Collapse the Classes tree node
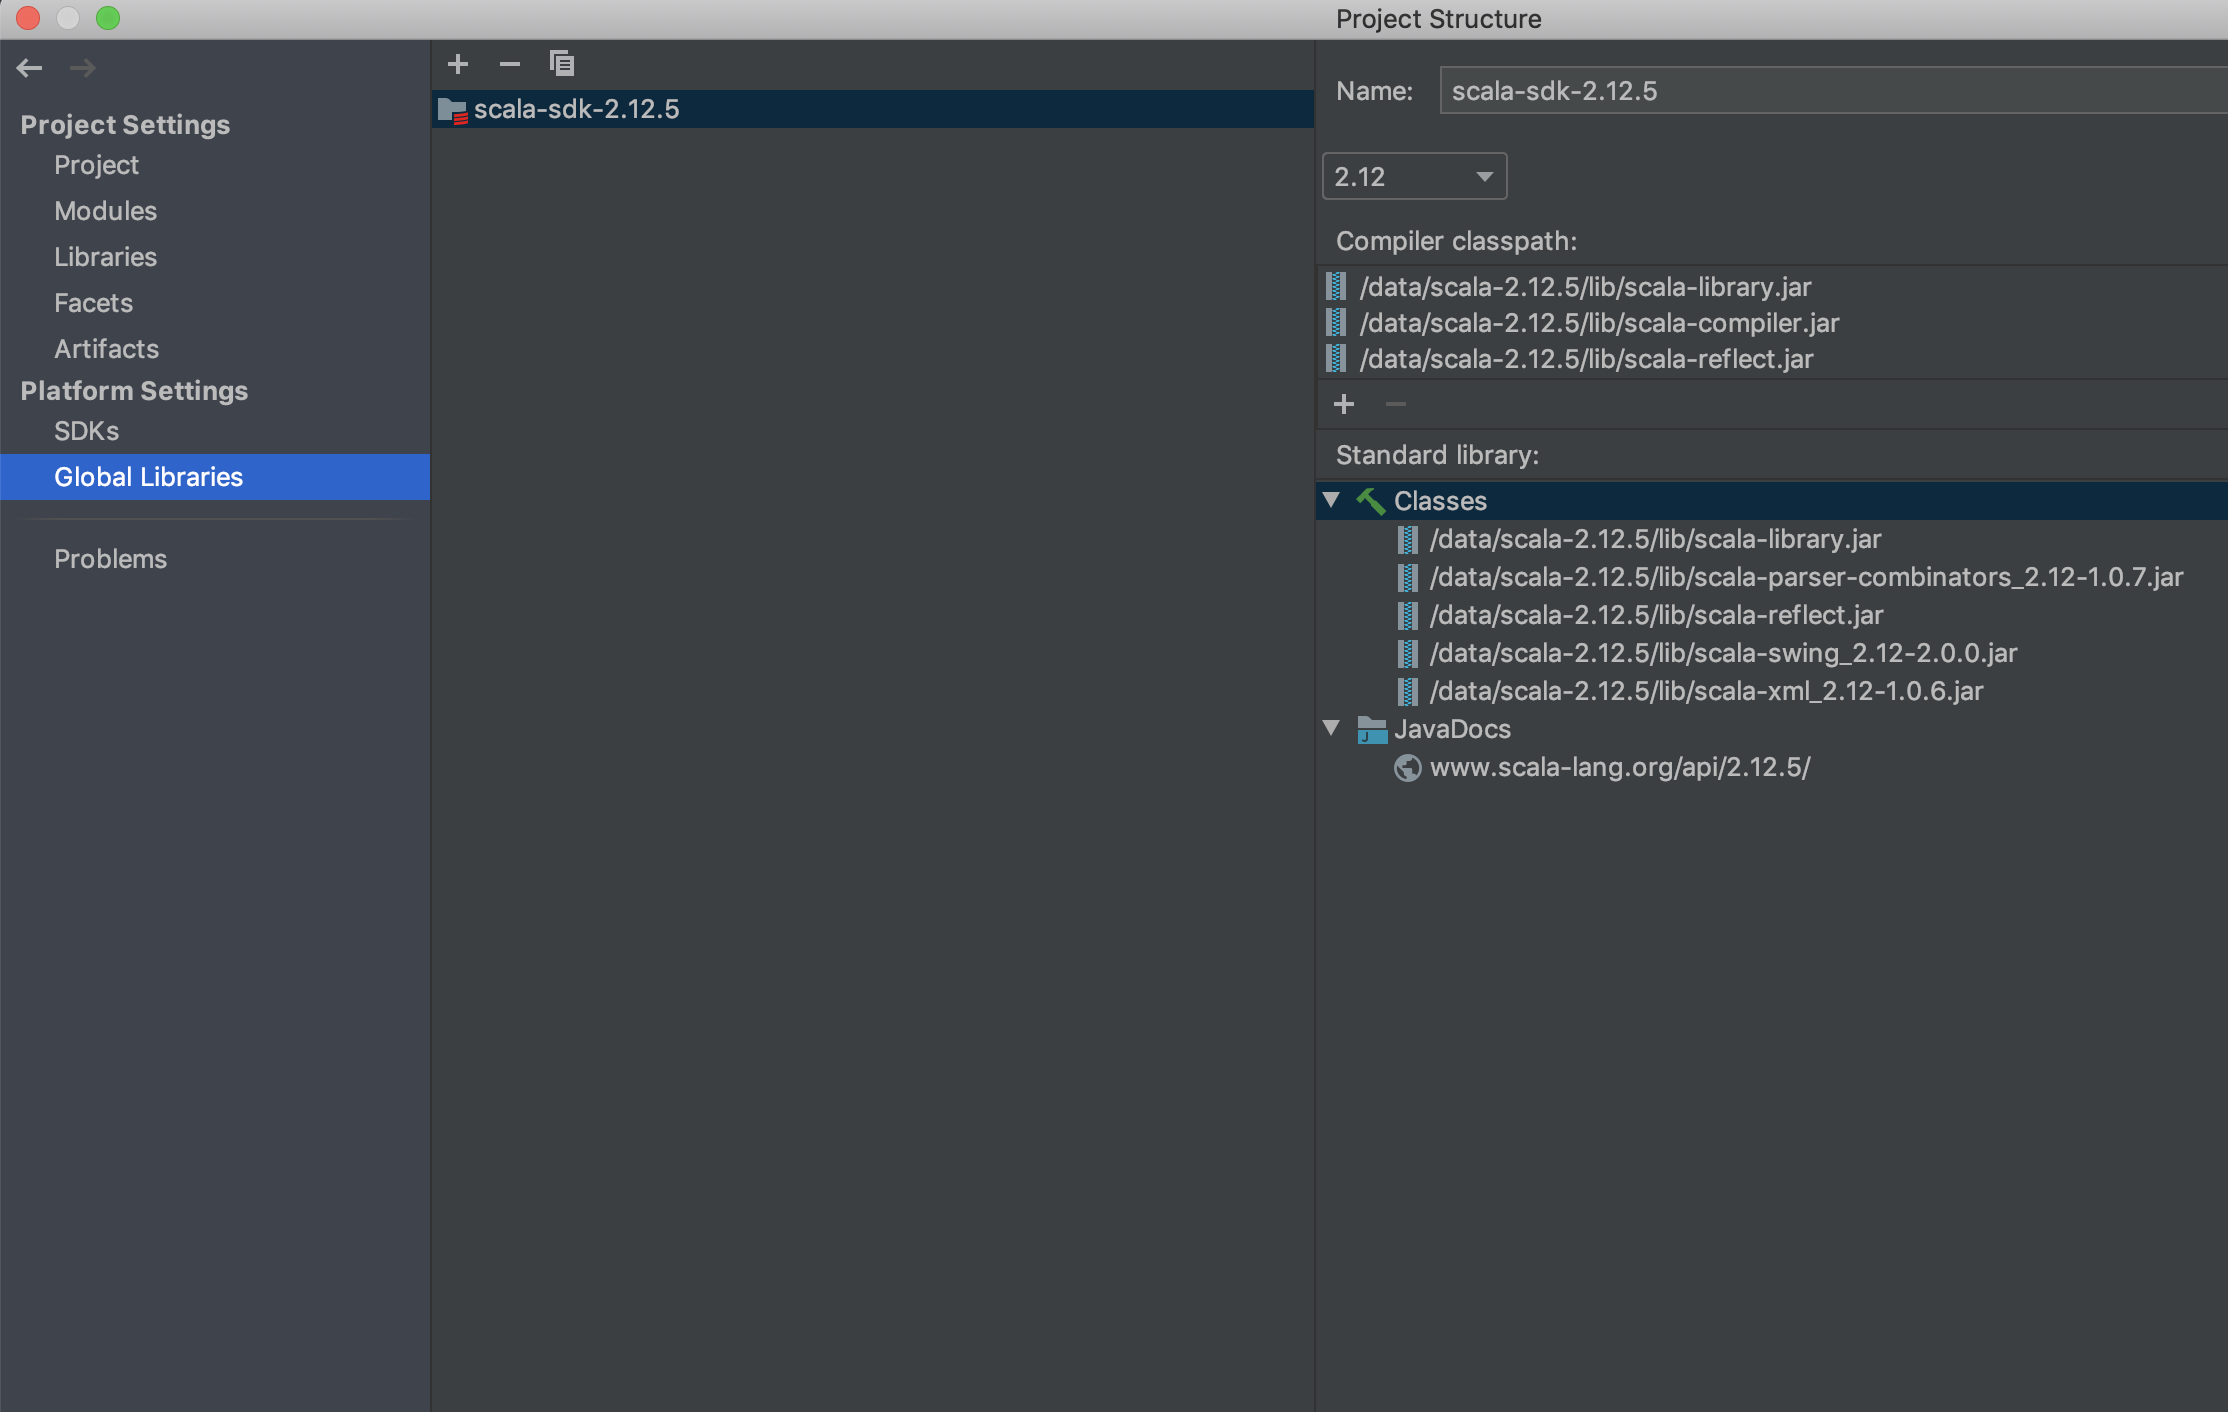The width and height of the screenshot is (2228, 1412). click(1331, 500)
